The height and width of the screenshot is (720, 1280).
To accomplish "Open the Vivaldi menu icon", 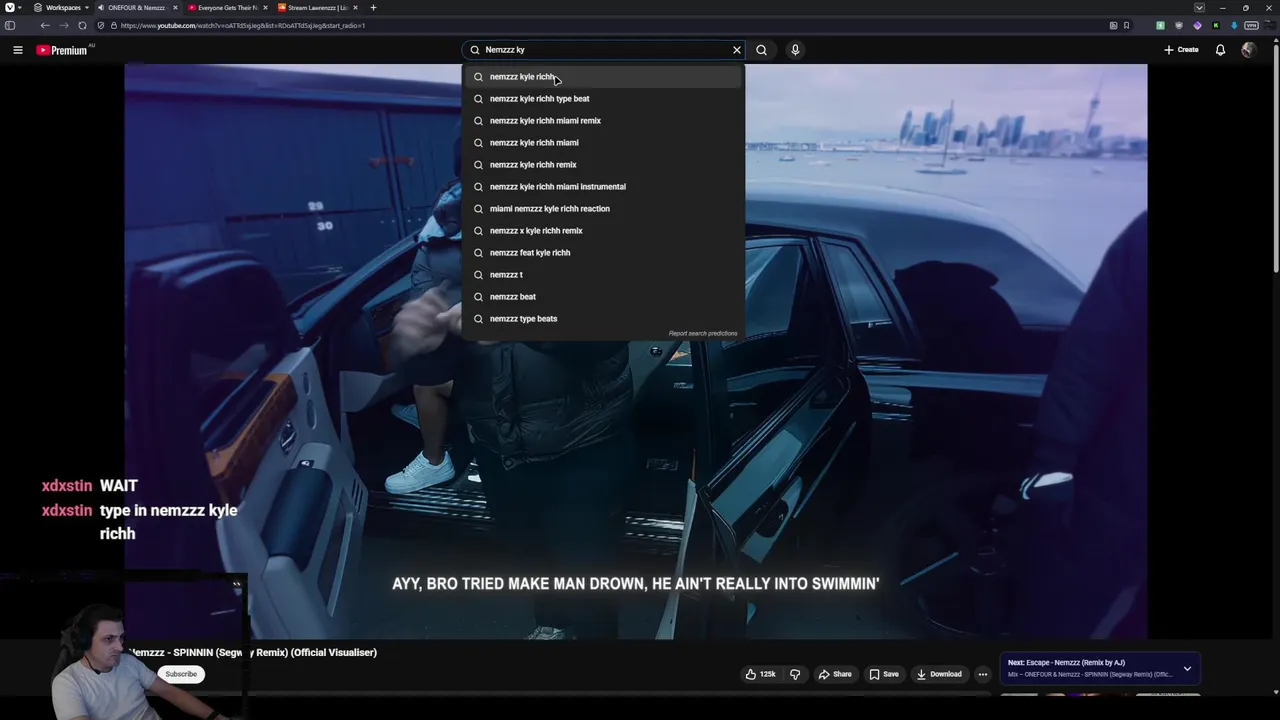I will pos(10,8).
